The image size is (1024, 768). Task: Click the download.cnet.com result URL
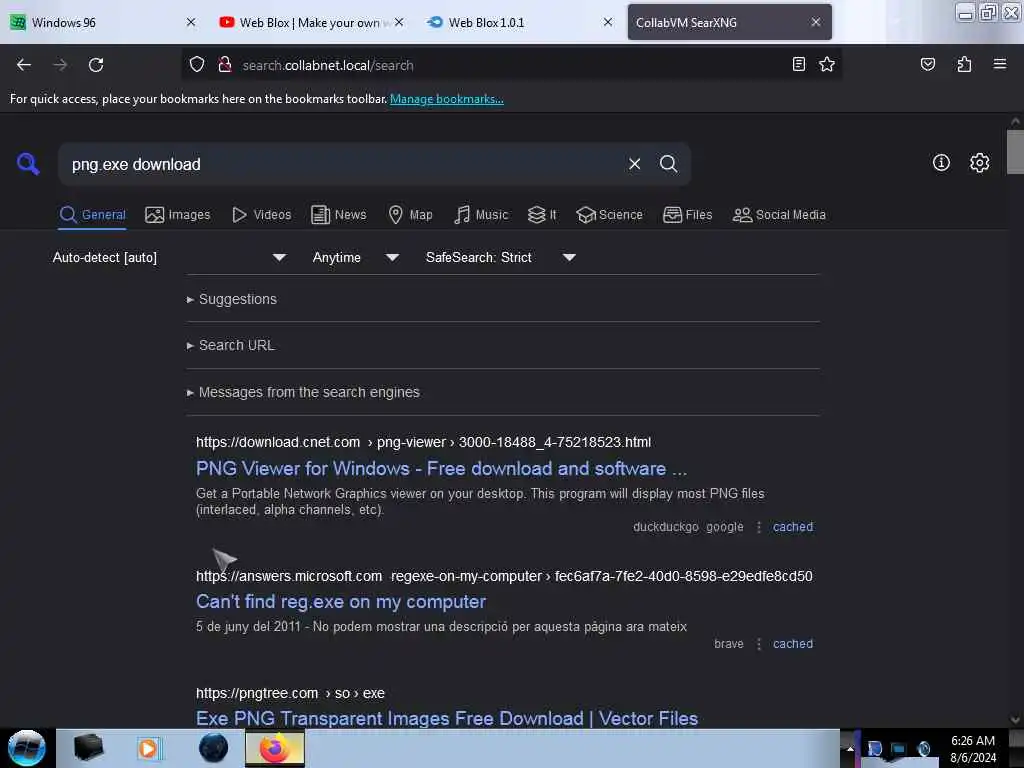(x=423, y=442)
